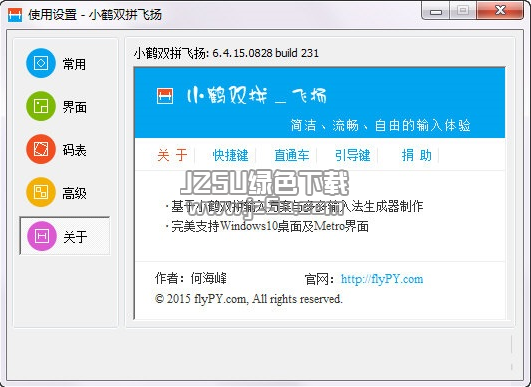Click the author name 何海峰
Viewport: 531px width, 387px height.
(x=208, y=278)
